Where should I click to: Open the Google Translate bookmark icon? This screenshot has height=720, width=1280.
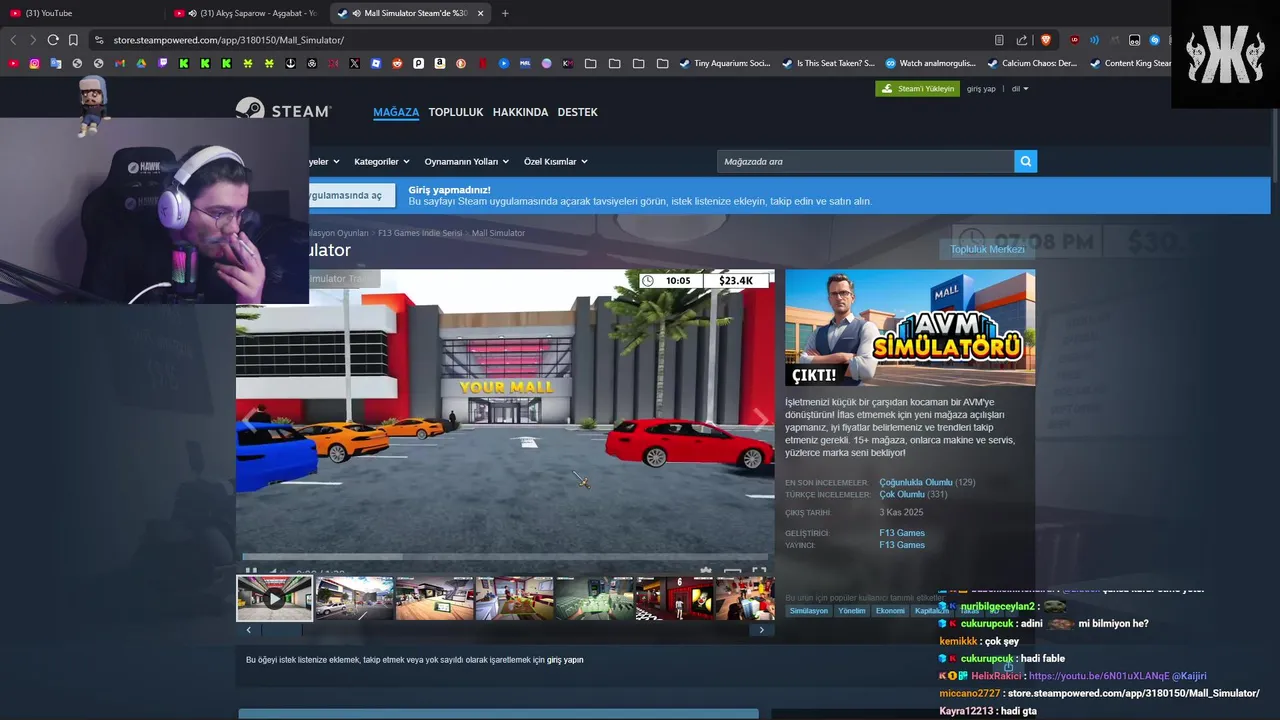pyautogui.click(x=56, y=63)
